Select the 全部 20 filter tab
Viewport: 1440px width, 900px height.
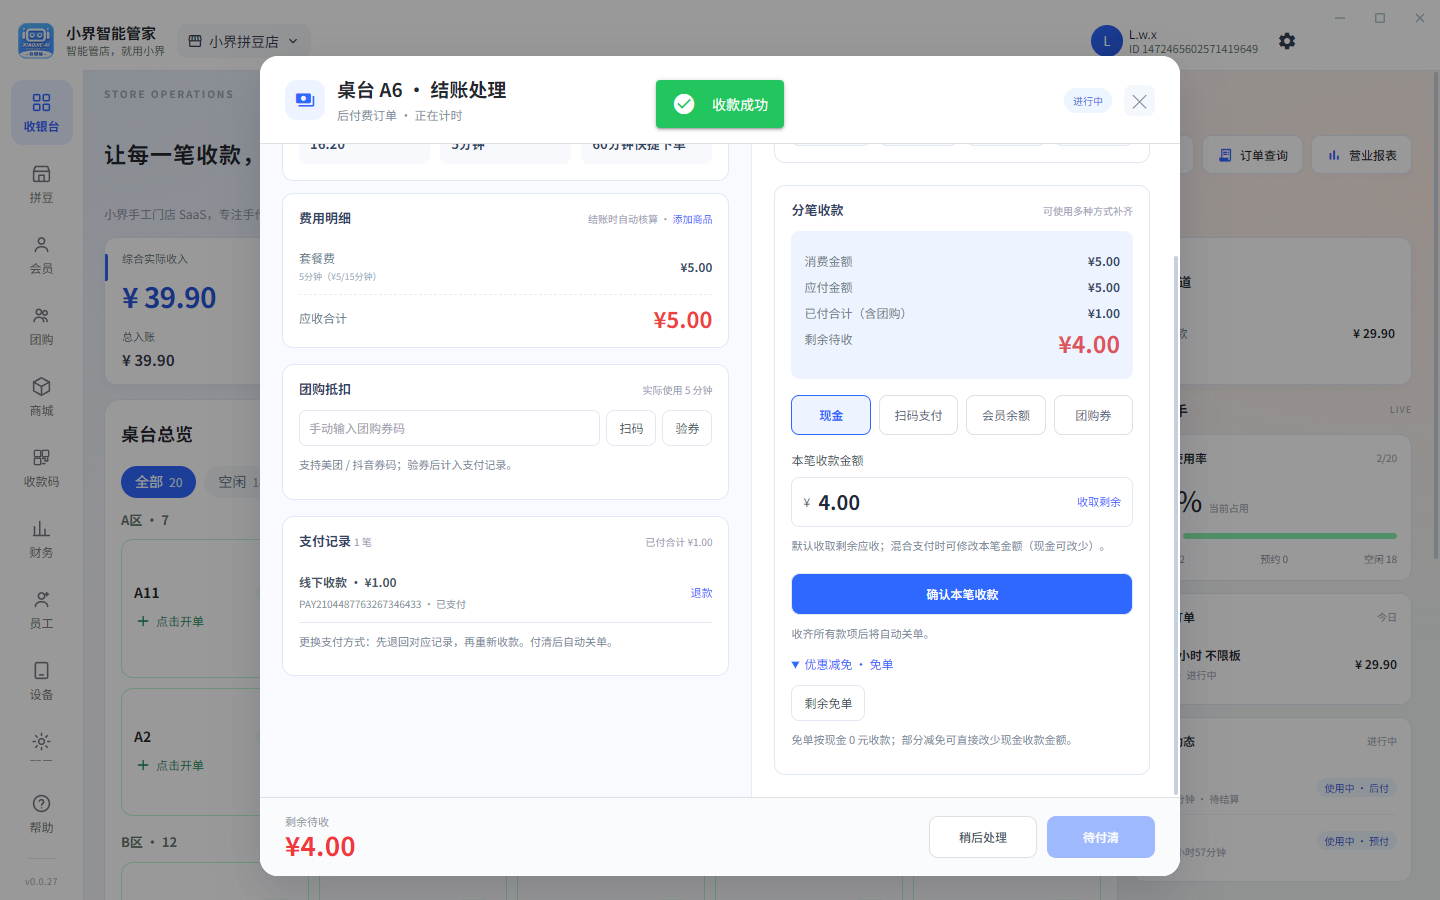tap(159, 482)
